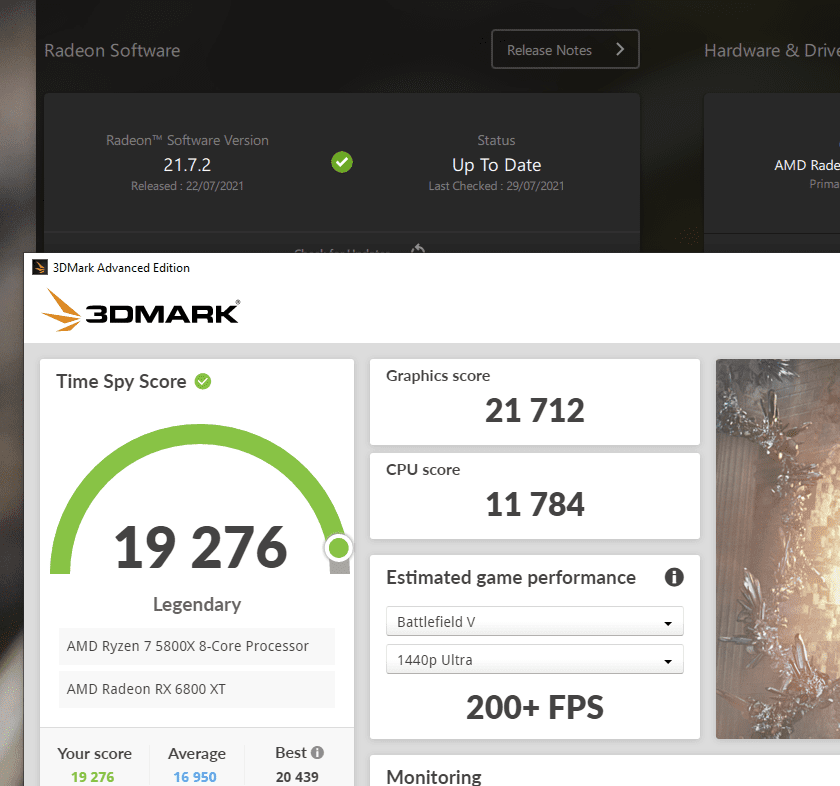Open the Battlefield V game dropdown

click(535, 622)
